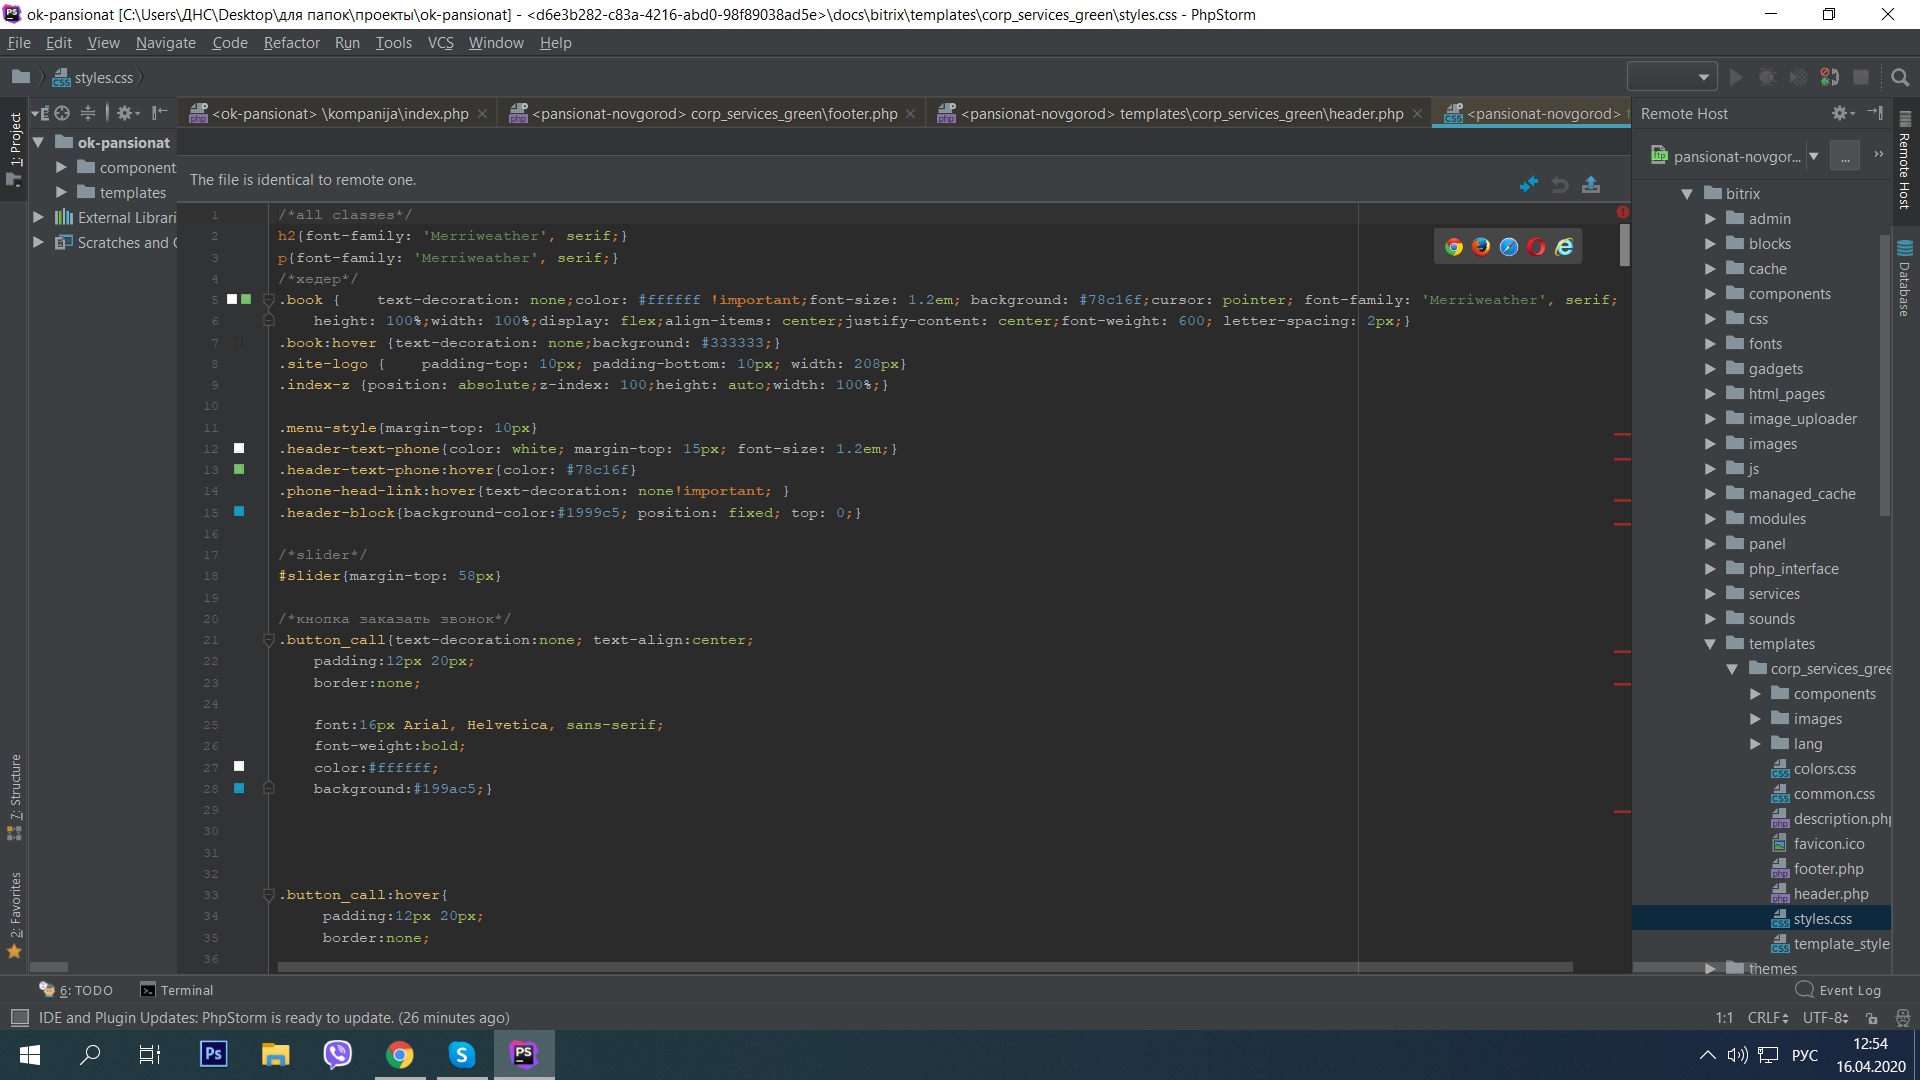Toggle tool window quick-access button in status bar

point(19,1018)
